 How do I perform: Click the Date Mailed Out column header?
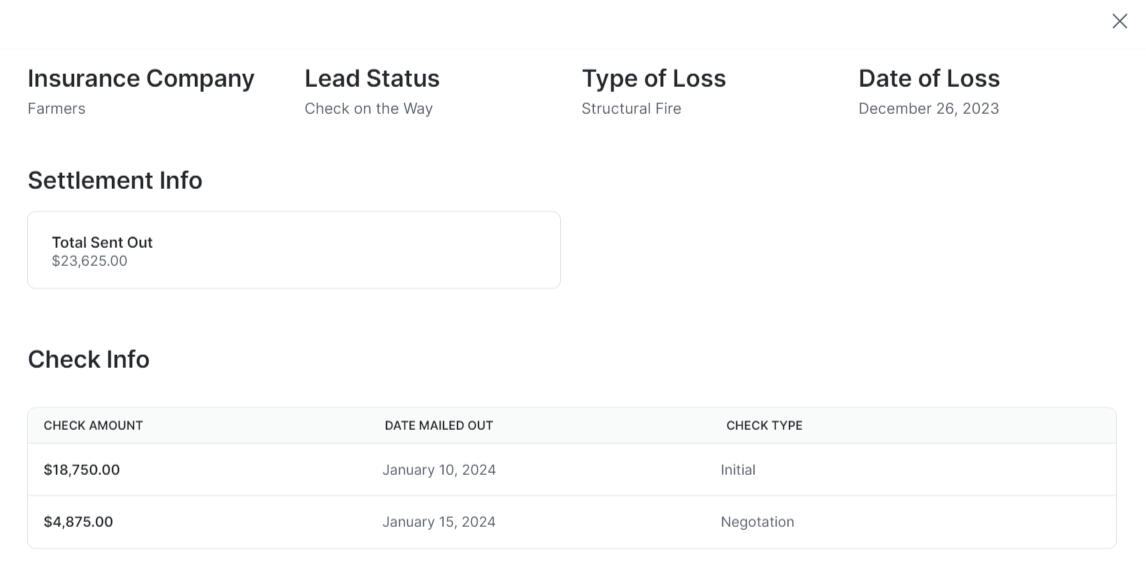(x=439, y=425)
